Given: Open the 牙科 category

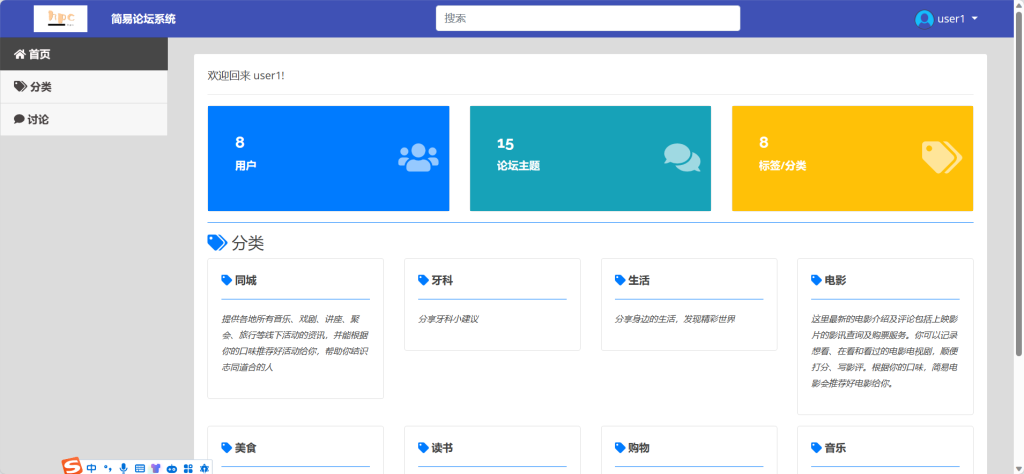Looking at the screenshot, I should click(x=442, y=281).
